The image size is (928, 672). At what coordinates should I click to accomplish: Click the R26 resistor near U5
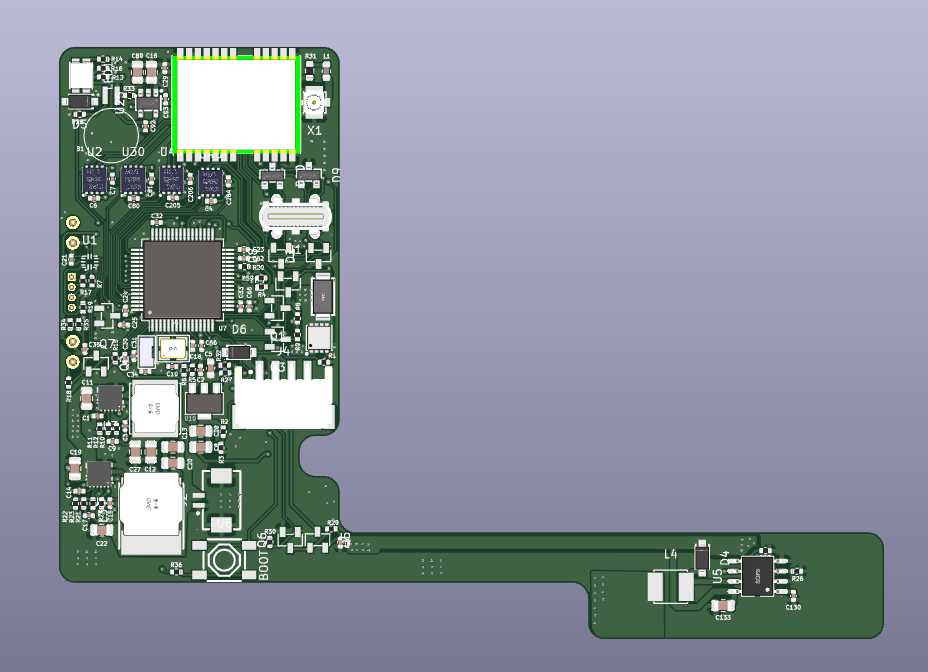pos(795,570)
